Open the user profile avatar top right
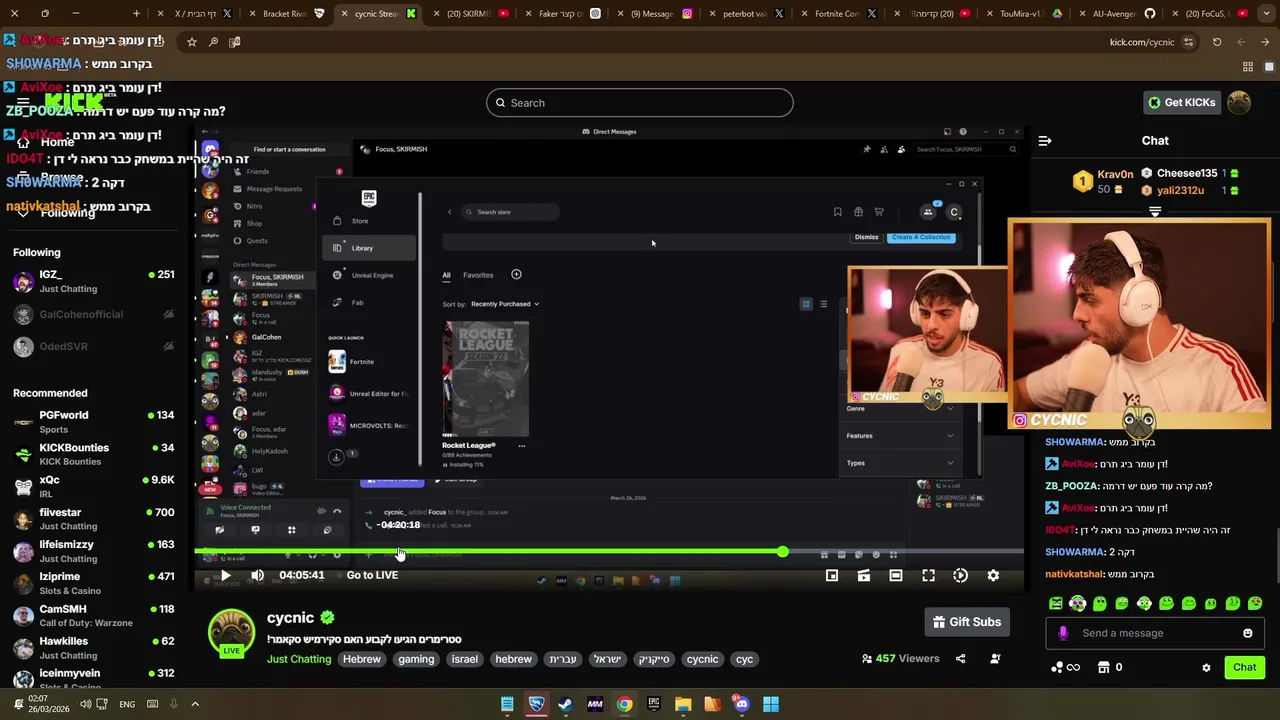 (x=1239, y=102)
